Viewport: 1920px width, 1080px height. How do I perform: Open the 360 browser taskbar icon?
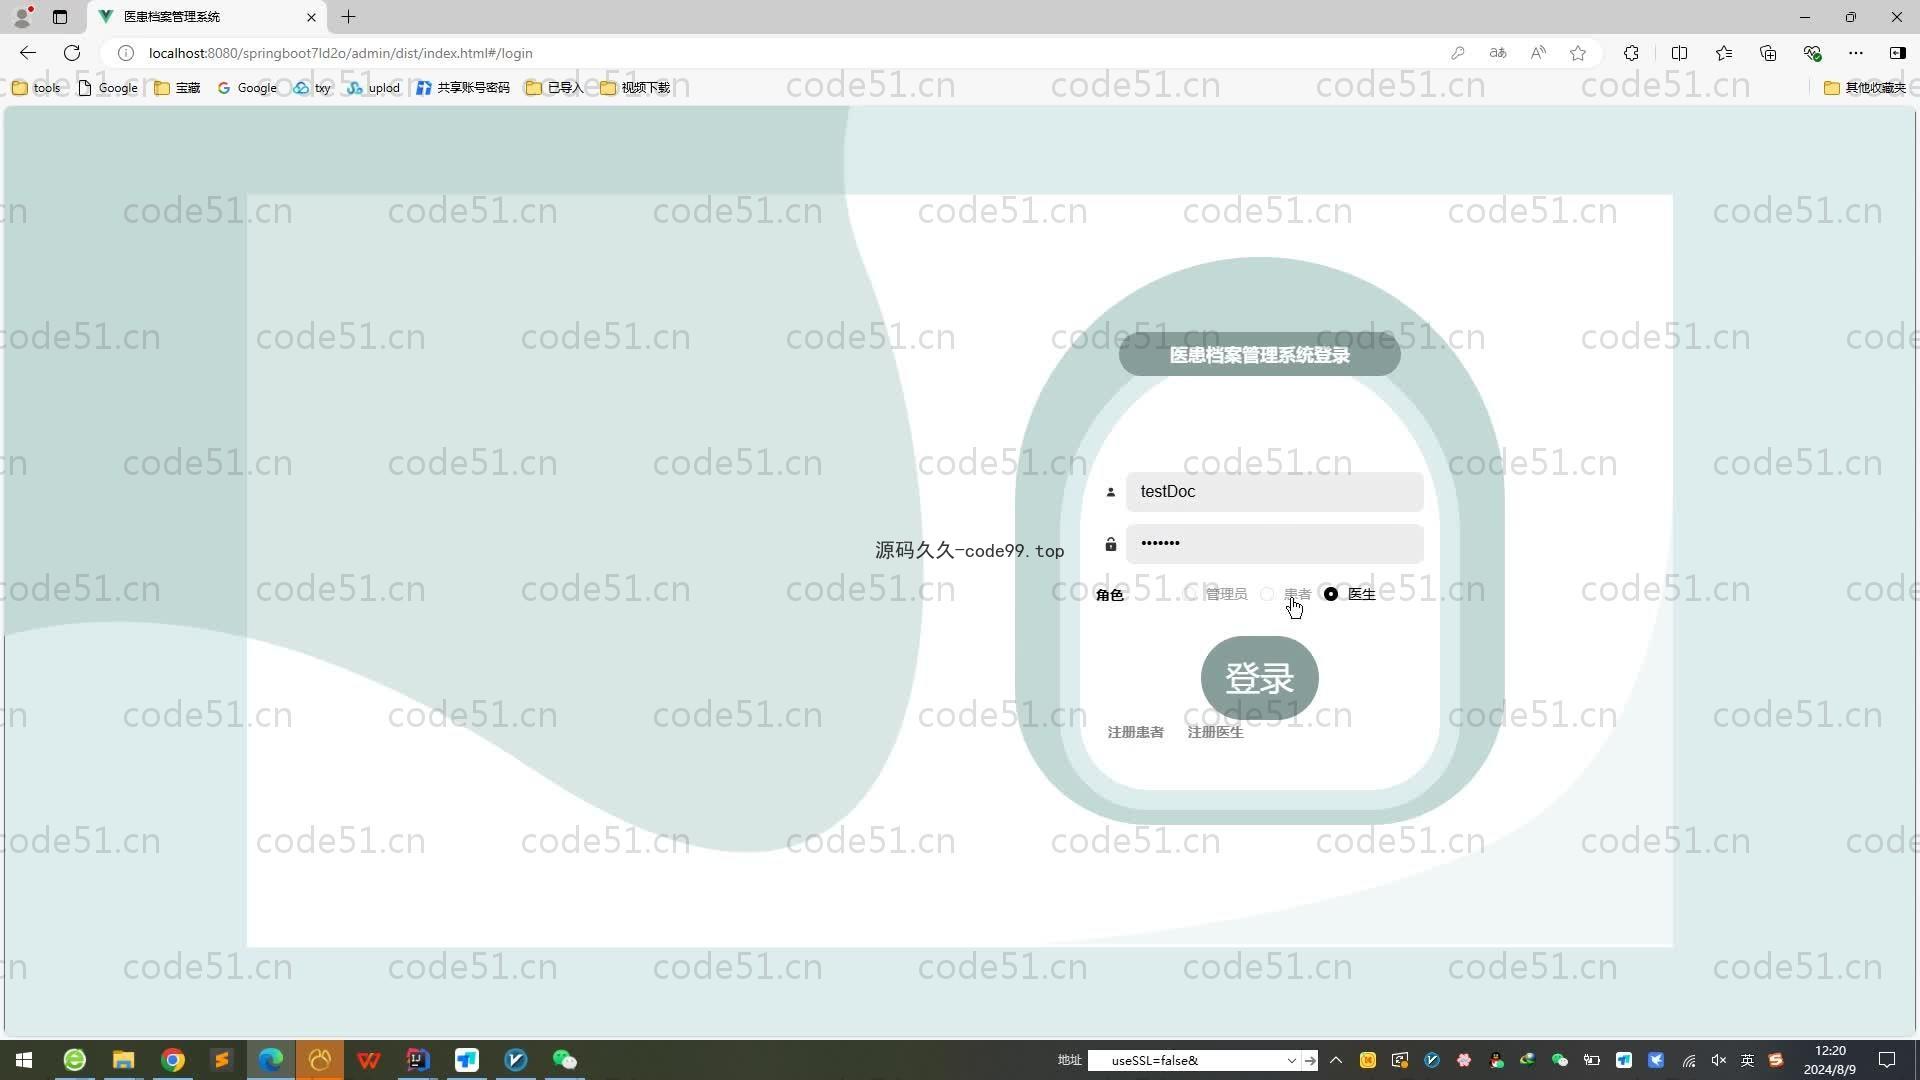click(74, 1060)
